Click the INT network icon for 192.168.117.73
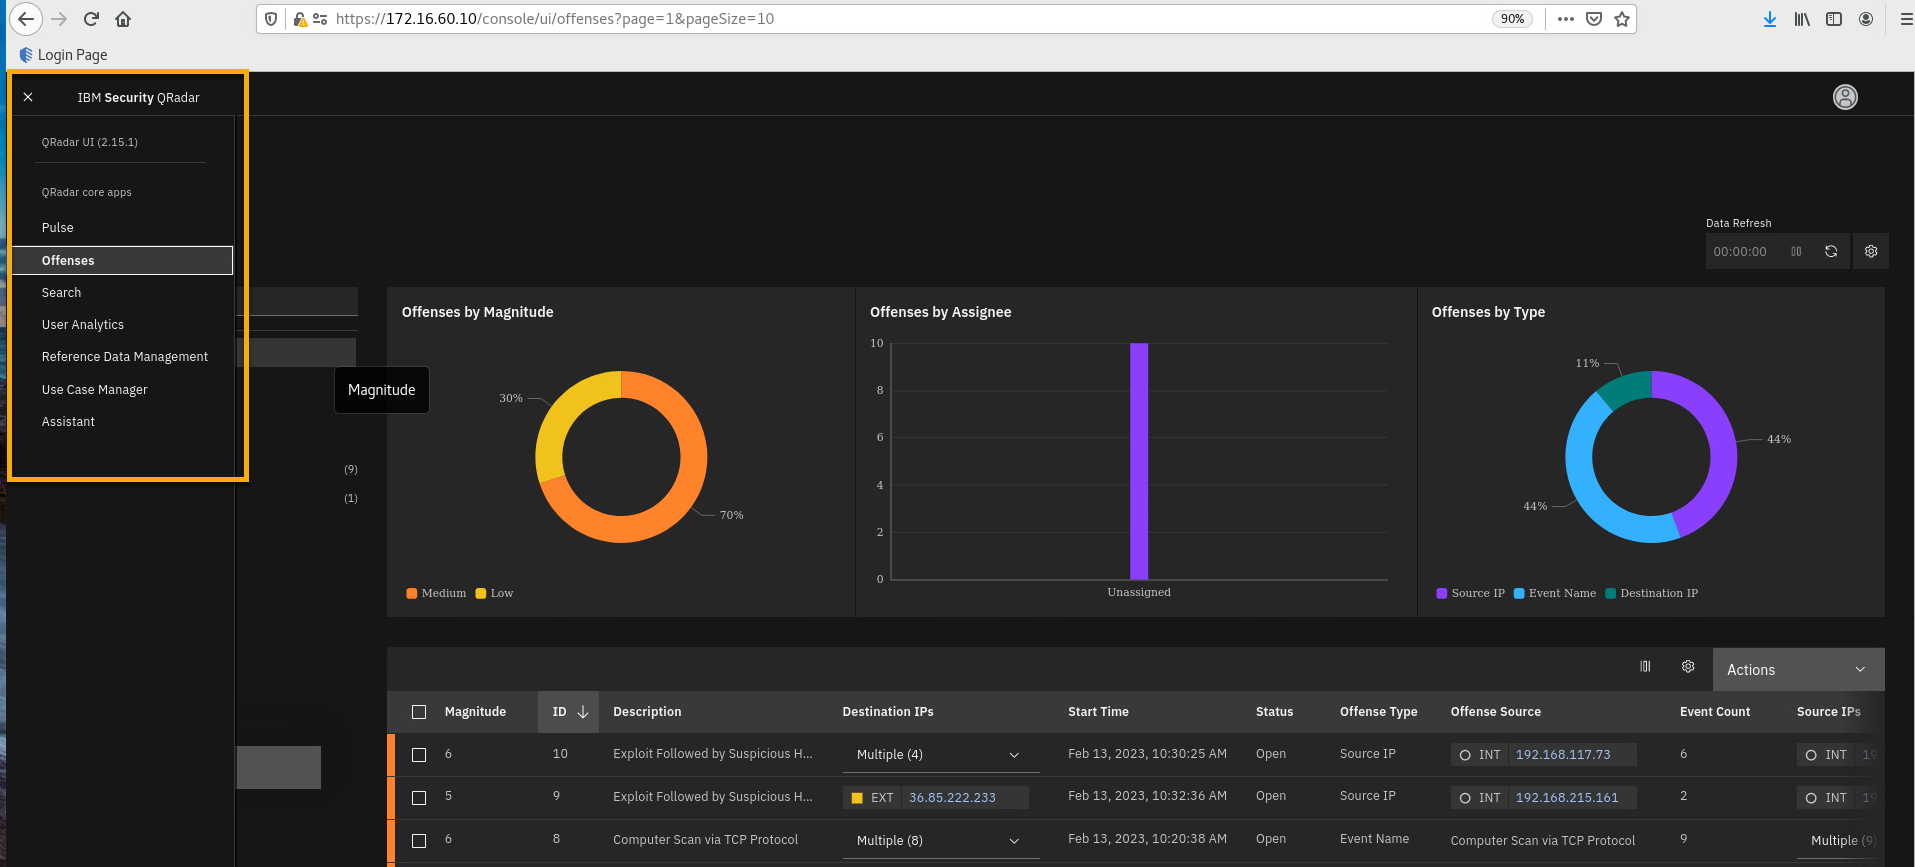The width and height of the screenshot is (1915, 867). coord(1465,755)
